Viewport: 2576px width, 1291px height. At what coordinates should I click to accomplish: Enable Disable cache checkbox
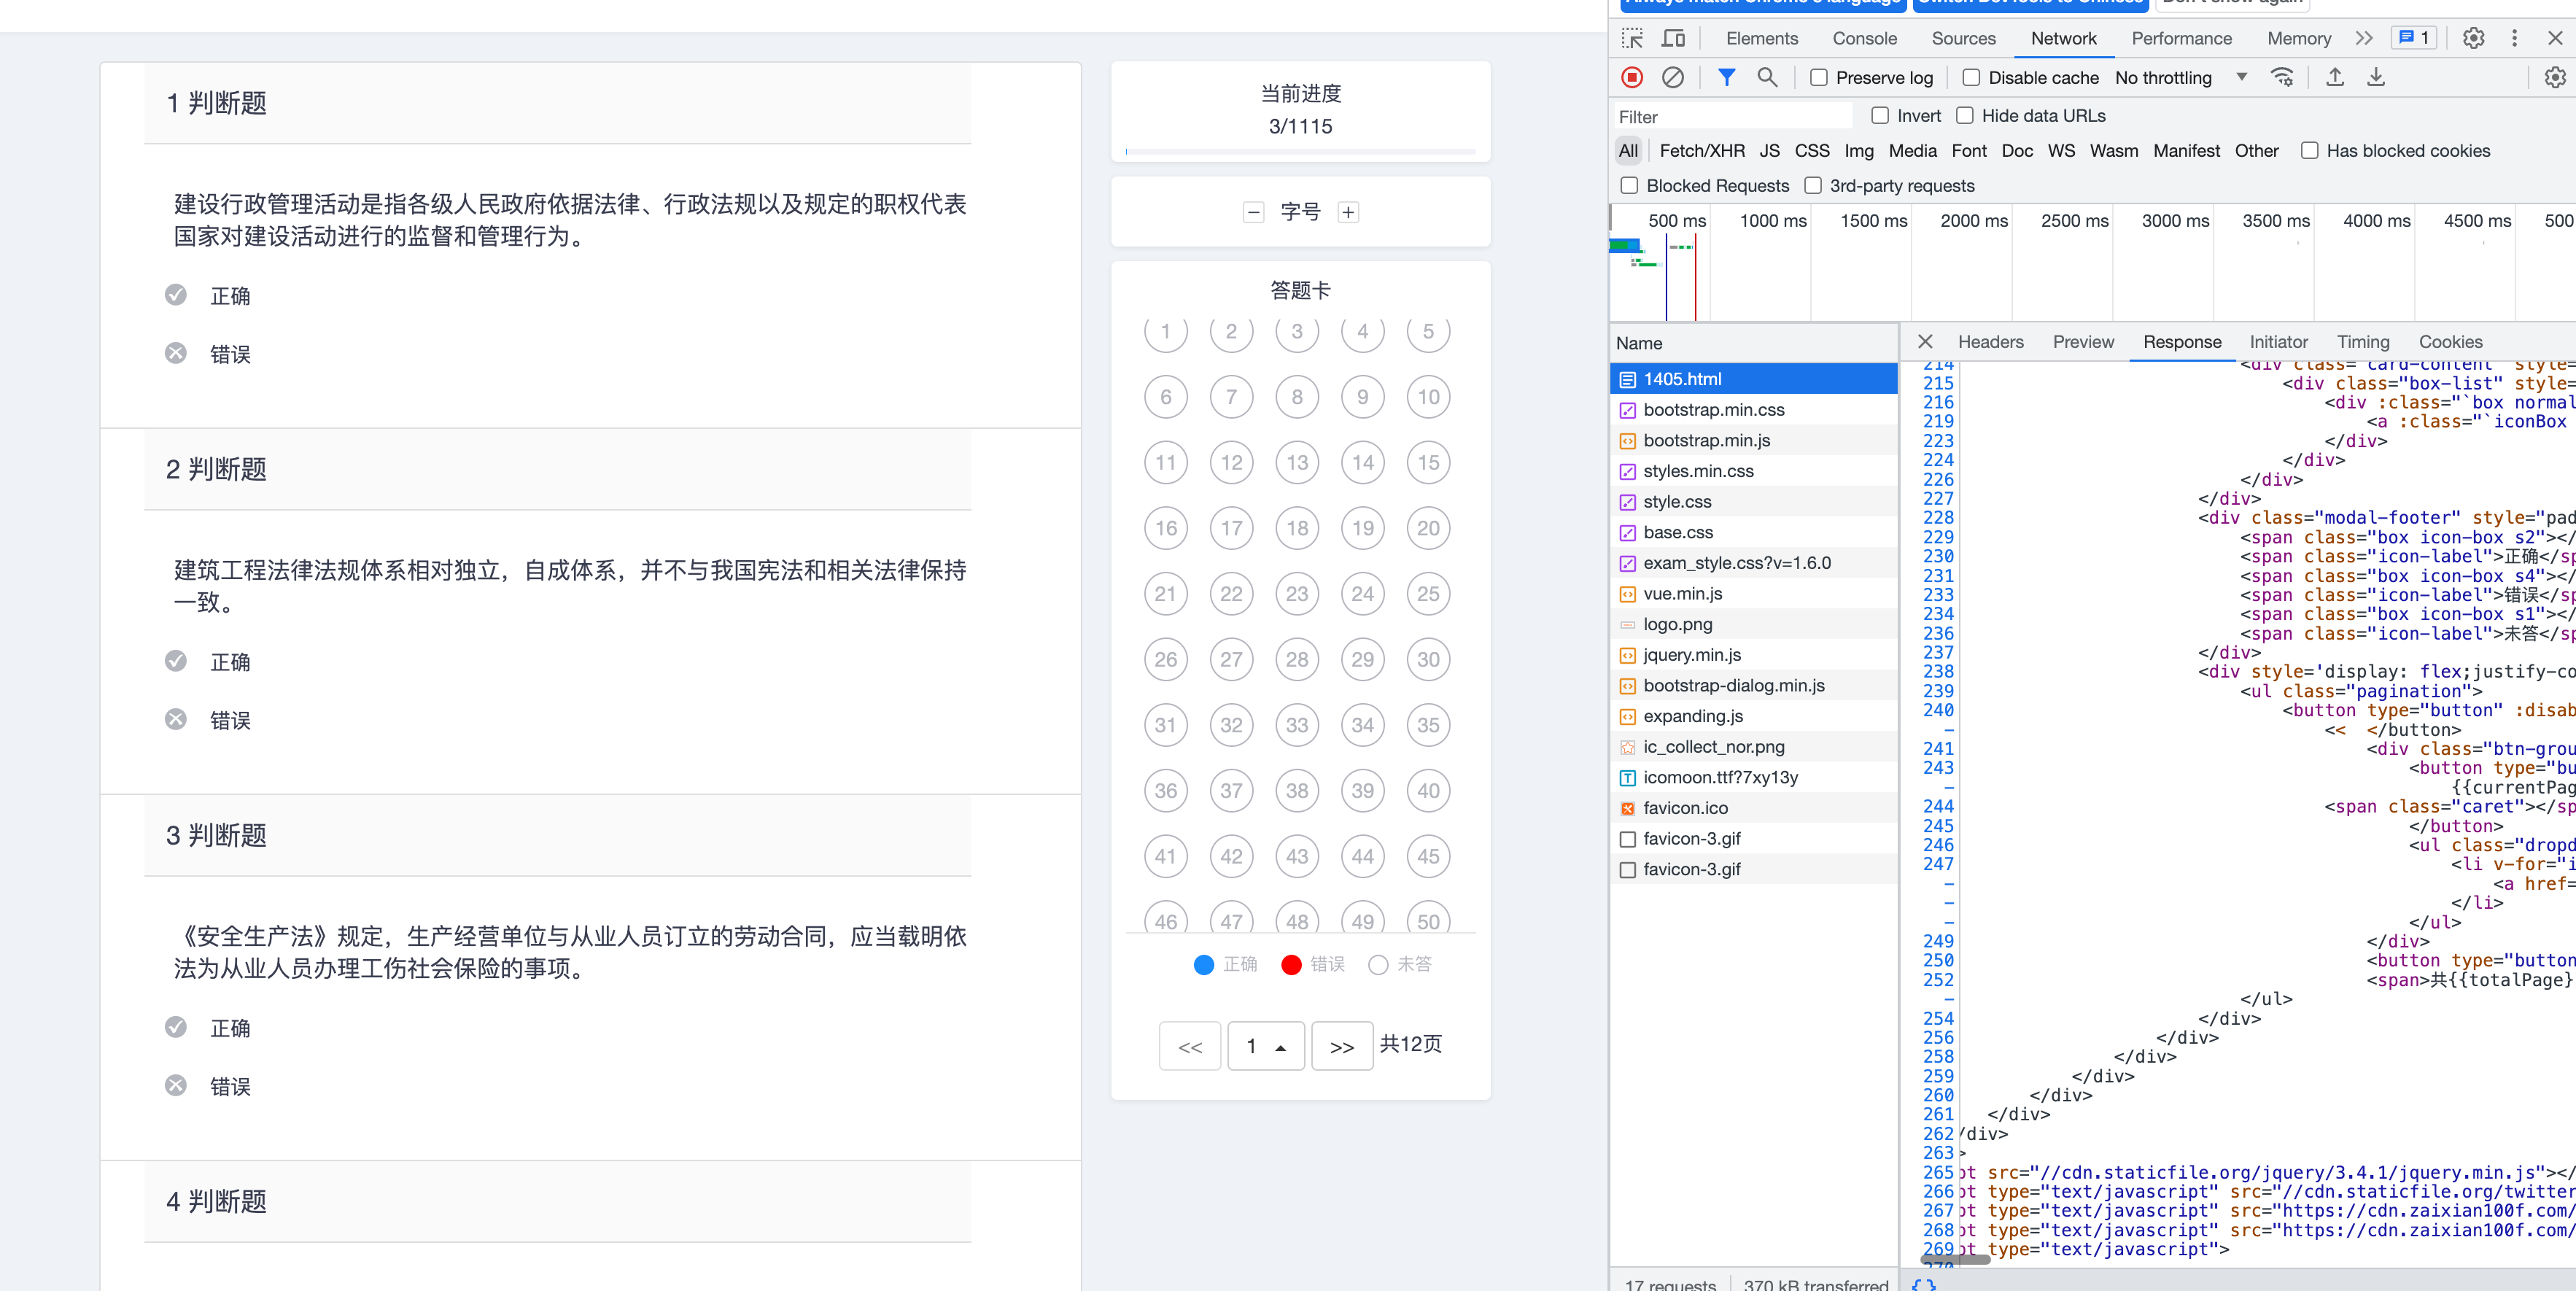pyautogui.click(x=1971, y=77)
